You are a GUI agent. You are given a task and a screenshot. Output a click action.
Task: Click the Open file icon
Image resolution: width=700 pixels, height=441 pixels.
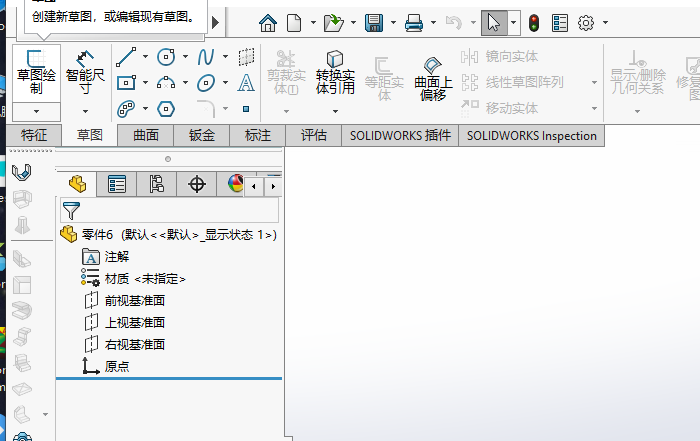coord(333,23)
